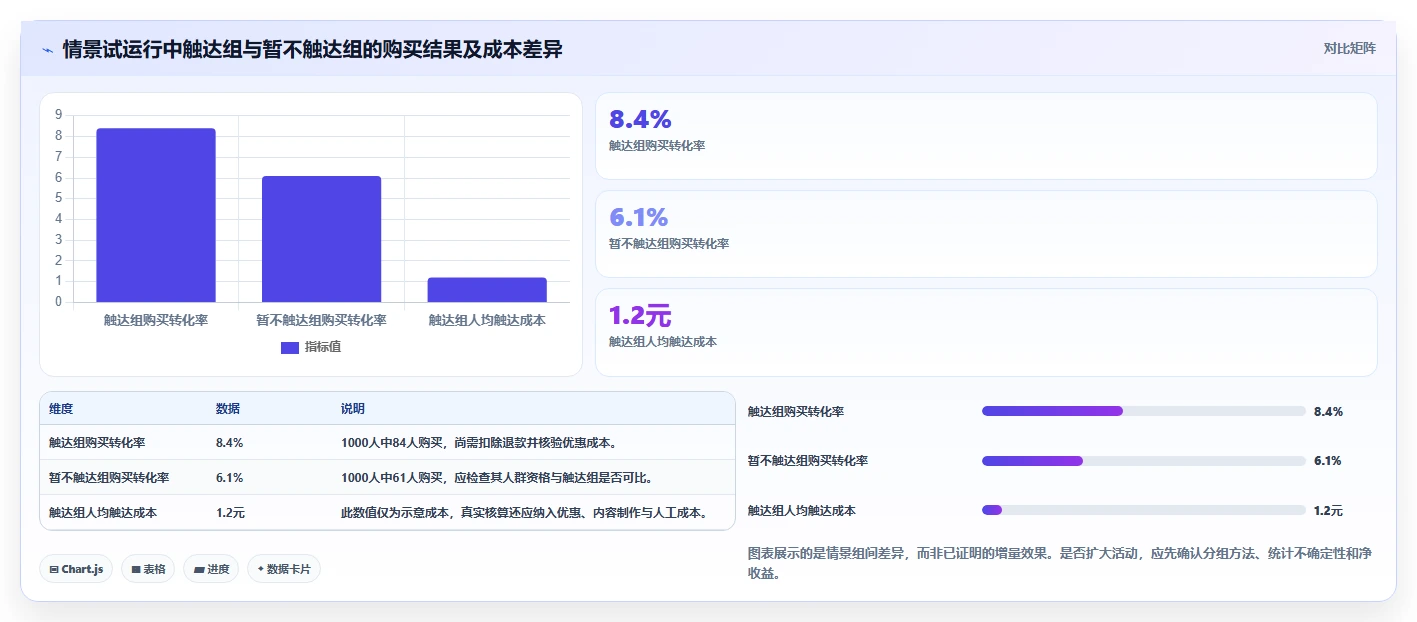Click the 触达组购买转化率 data card caption
The image size is (1417, 622).
pos(657,146)
